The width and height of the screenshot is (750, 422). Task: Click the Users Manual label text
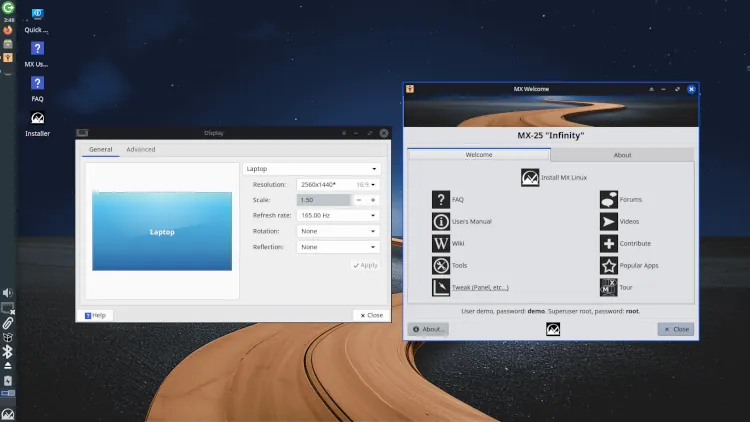point(472,222)
